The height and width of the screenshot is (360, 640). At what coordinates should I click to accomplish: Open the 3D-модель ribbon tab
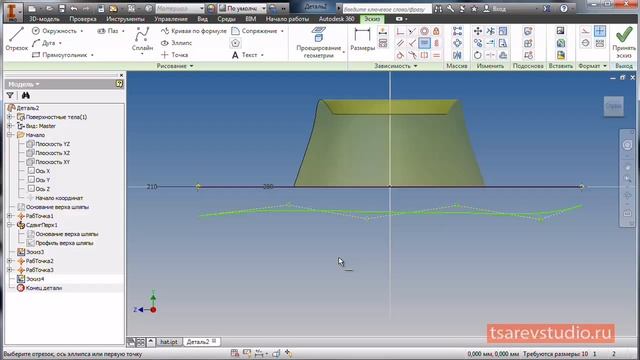pyautogui.click(x=44, y=19)
